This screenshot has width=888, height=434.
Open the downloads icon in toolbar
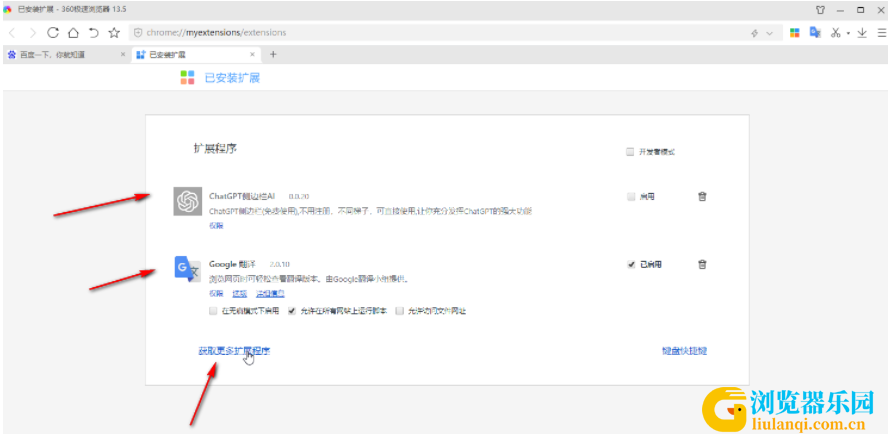coord(862,33)
